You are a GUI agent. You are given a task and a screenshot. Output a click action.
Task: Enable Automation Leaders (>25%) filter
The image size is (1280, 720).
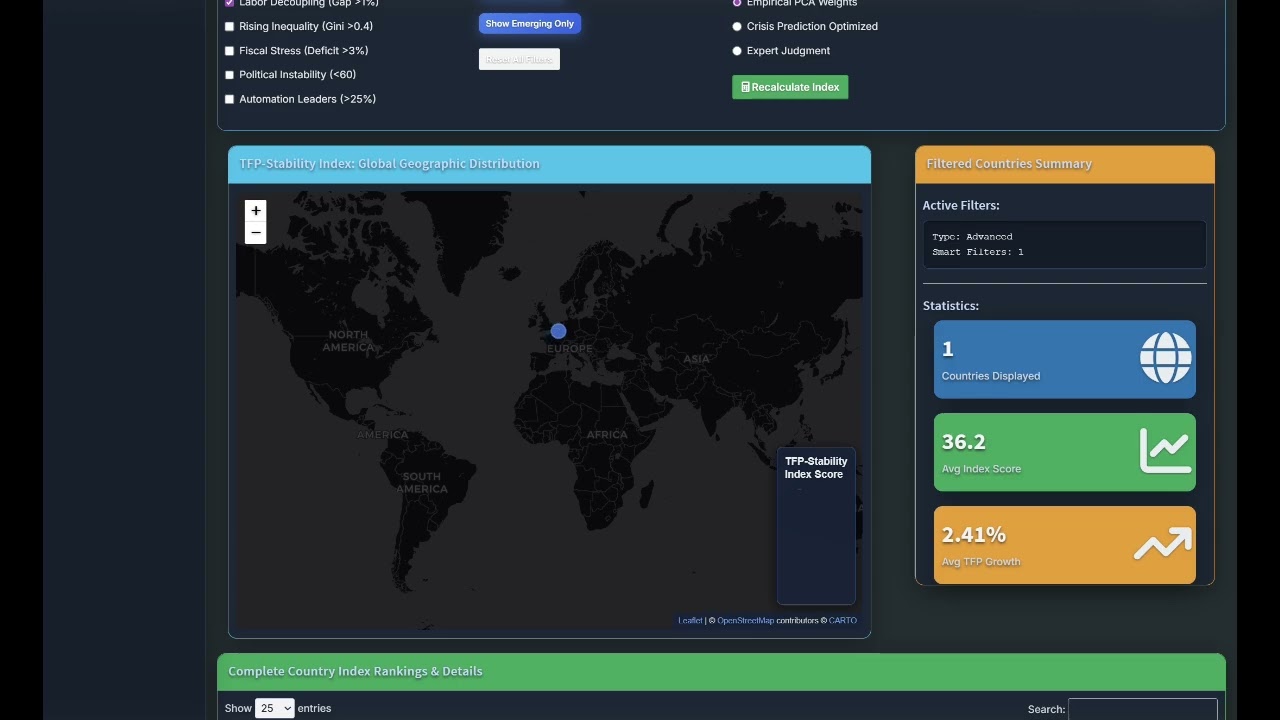click(x=230, y=99)
